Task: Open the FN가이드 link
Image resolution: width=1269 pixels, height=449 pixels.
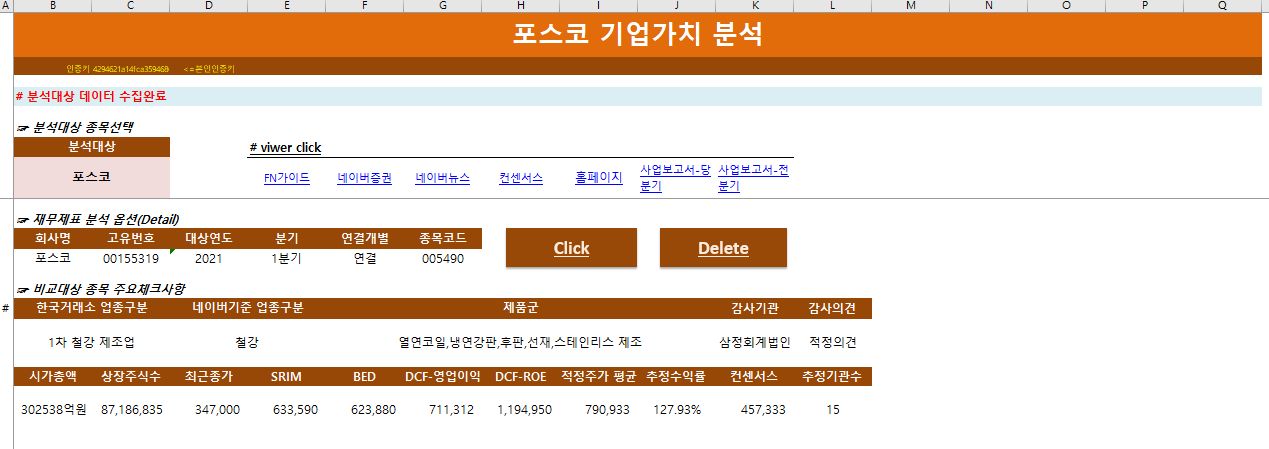Action: pos(286,178)
